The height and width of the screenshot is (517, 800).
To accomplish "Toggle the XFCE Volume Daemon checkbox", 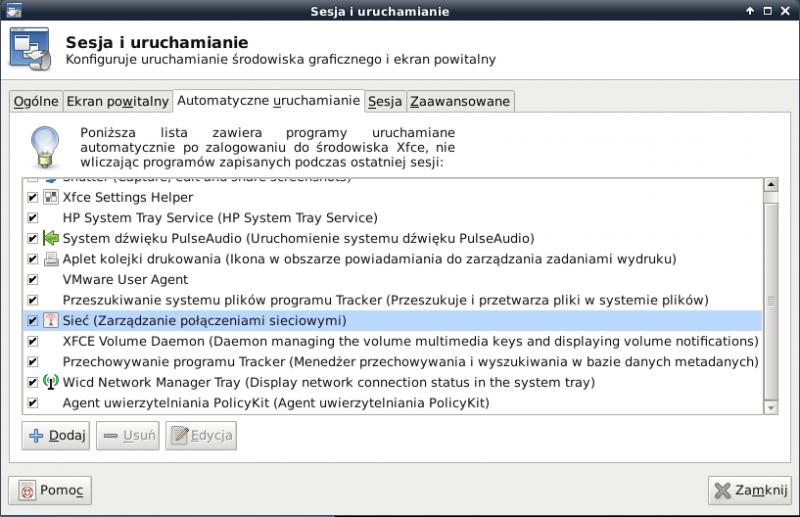I will point(32,341).
